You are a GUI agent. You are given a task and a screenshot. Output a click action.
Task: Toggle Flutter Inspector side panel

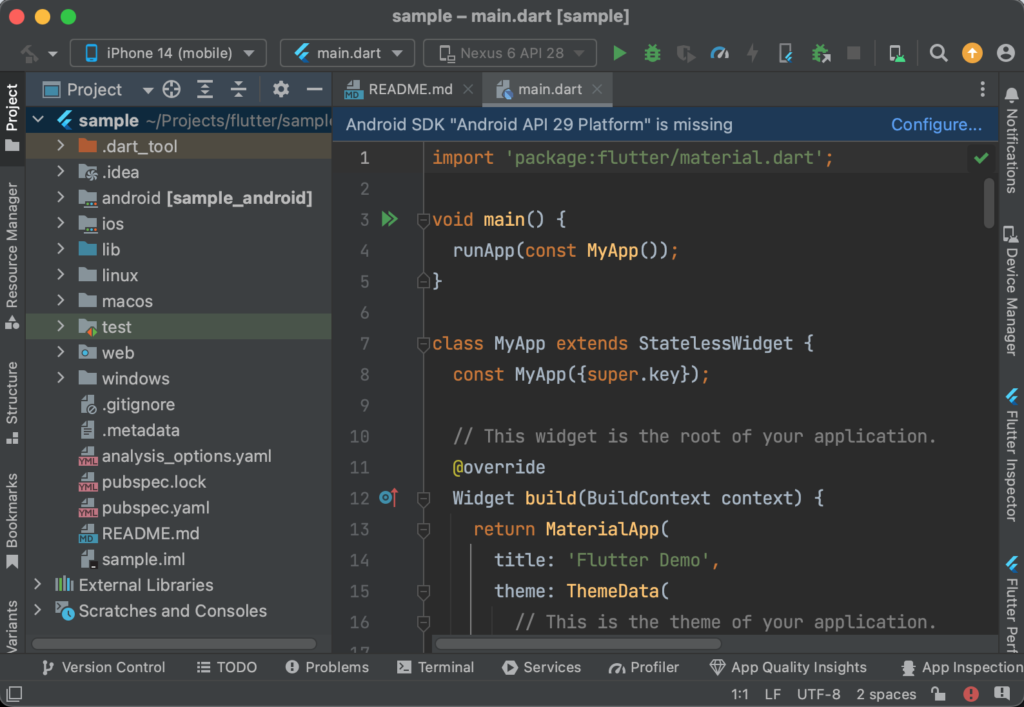pos(1012,454)
